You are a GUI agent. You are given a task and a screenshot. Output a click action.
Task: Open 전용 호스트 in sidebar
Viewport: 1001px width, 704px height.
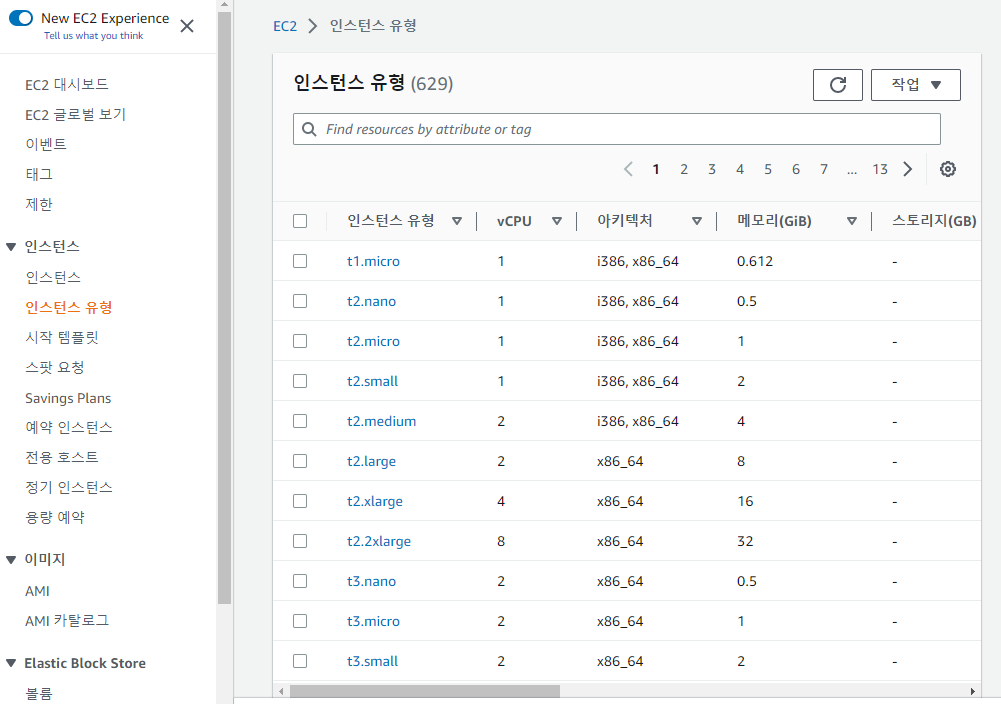(x=62, y=458)
